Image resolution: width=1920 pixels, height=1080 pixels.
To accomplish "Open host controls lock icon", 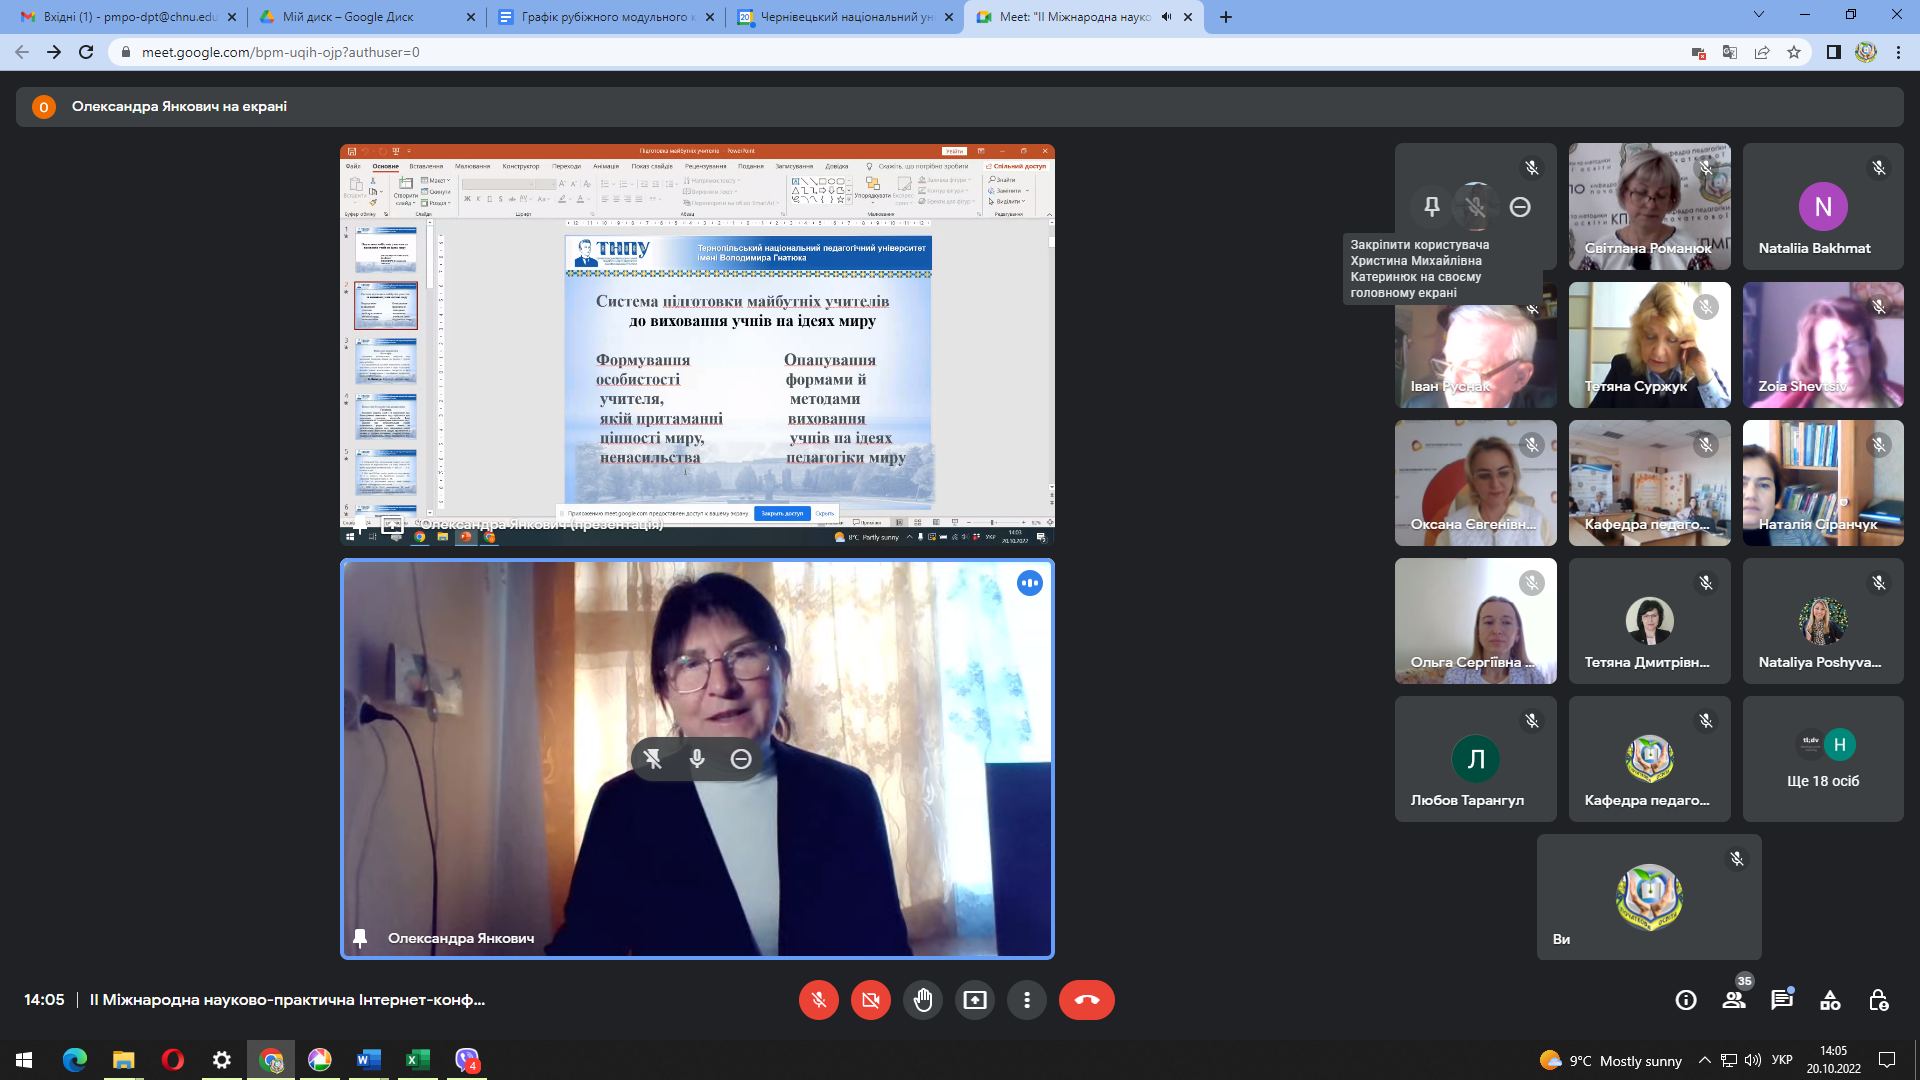I will click(1878, 1000).
